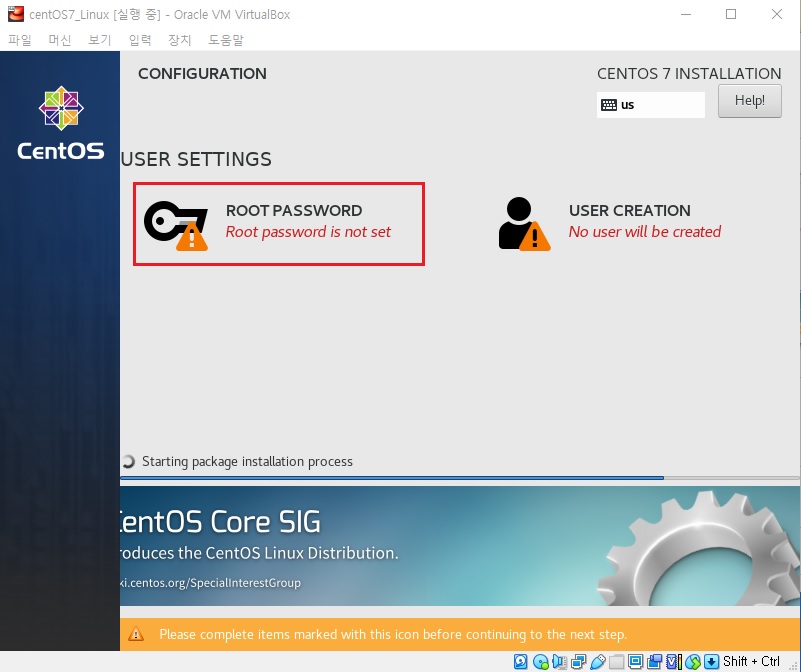Click the optical disc status icon
Image resolution: width=801 pixels, height=672 pixels.
(540, 661)
